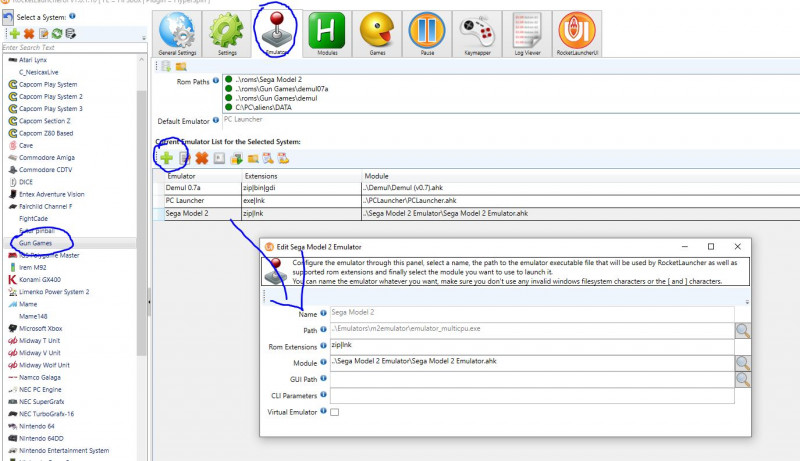The height and width of the screenshot is (461, 800).
Task: Open the Pause tab
Action: pos(427,34)
